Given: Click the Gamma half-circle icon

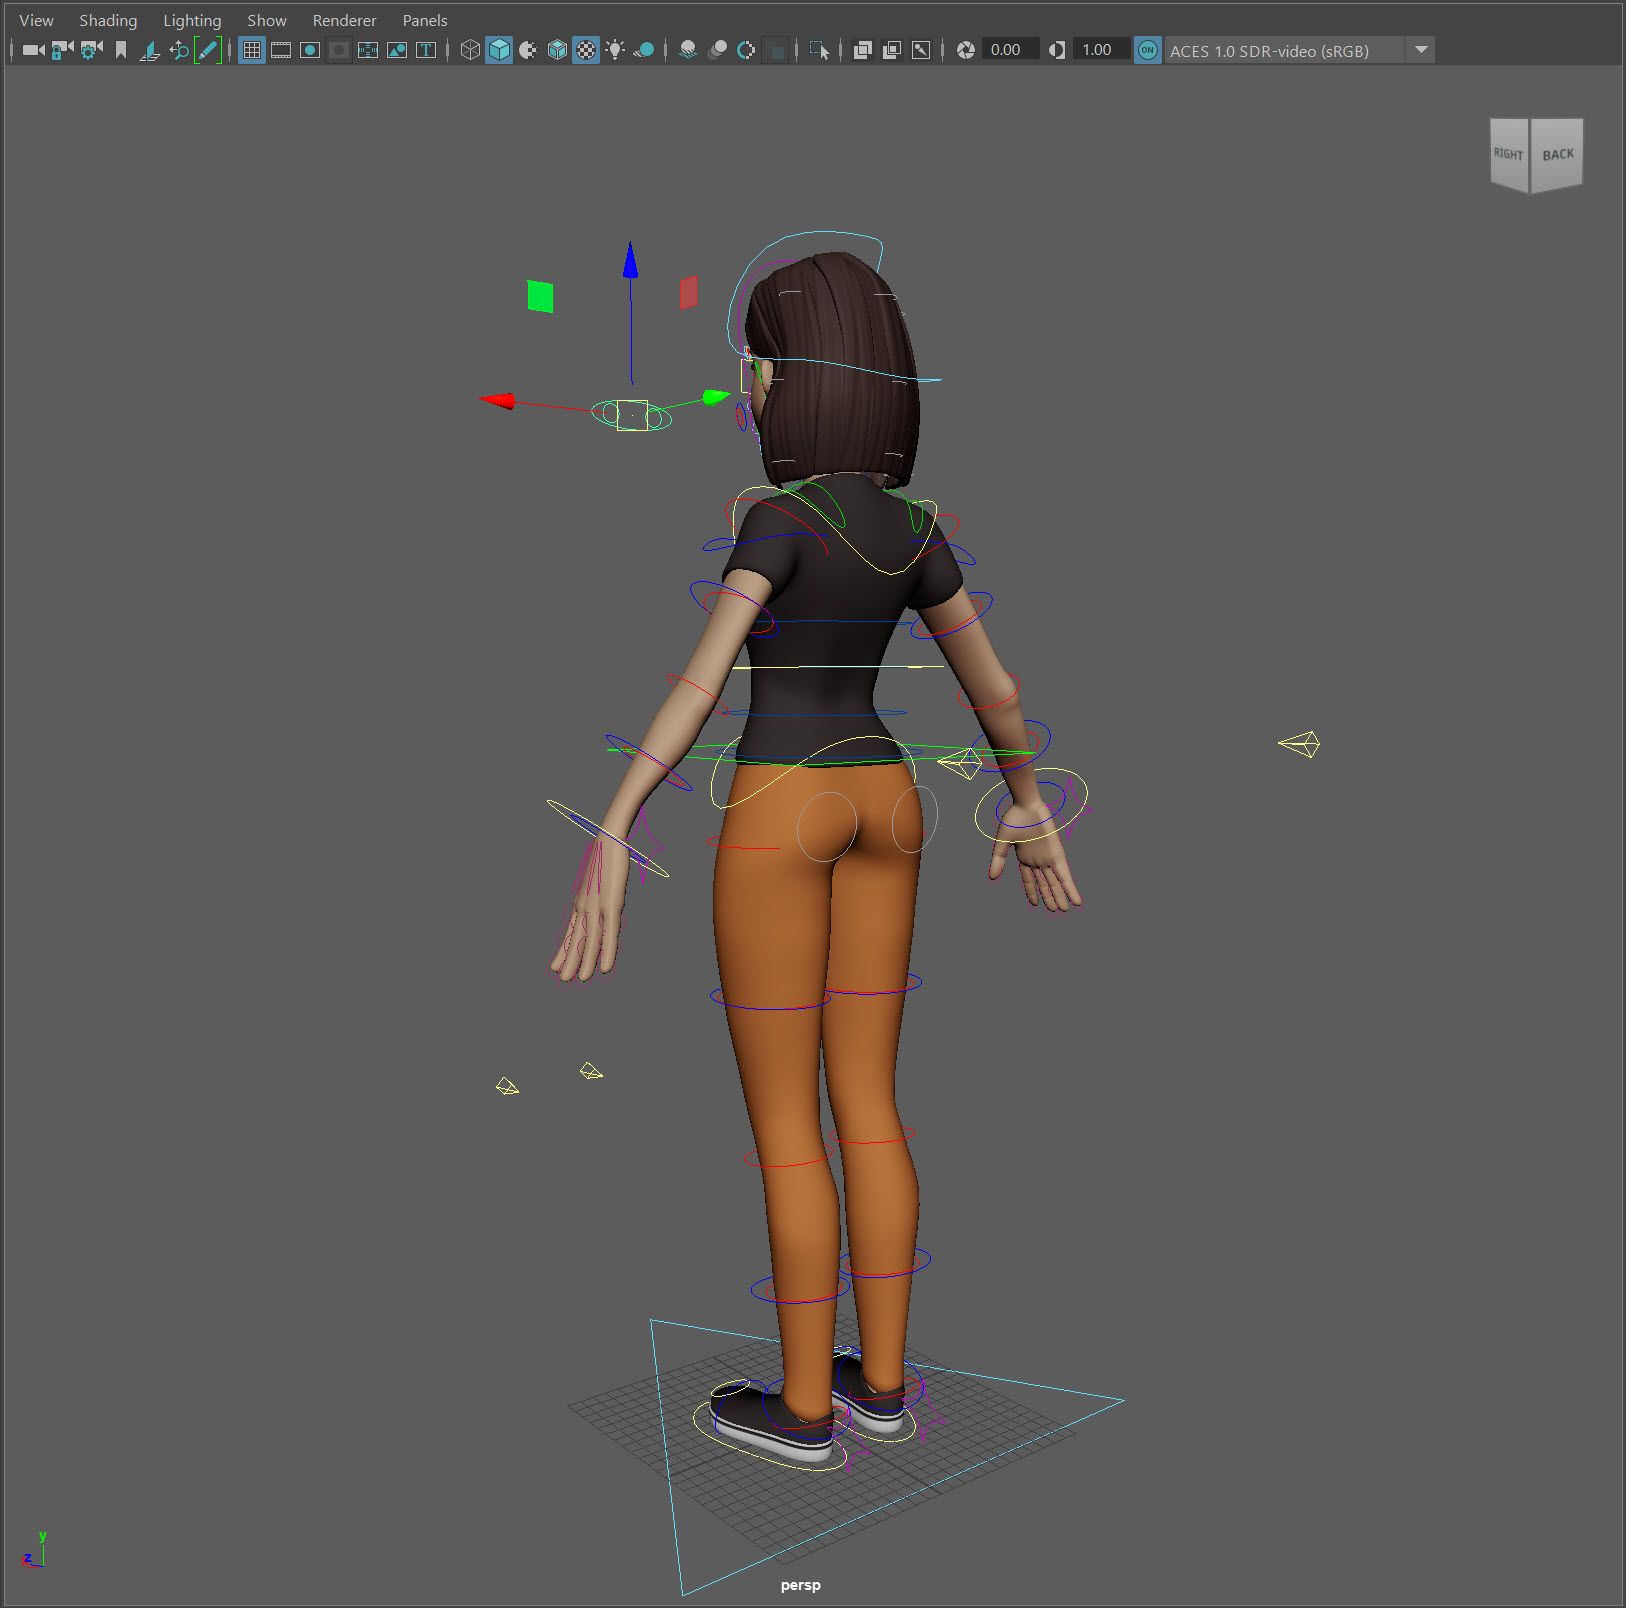Looking at the screenshot, I should (x=1057, y=50).
